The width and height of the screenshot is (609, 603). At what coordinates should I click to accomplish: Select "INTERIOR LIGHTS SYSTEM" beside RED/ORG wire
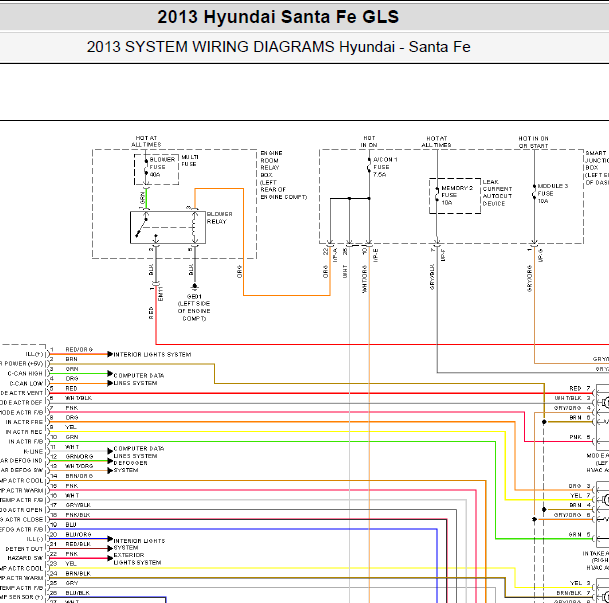152,355
